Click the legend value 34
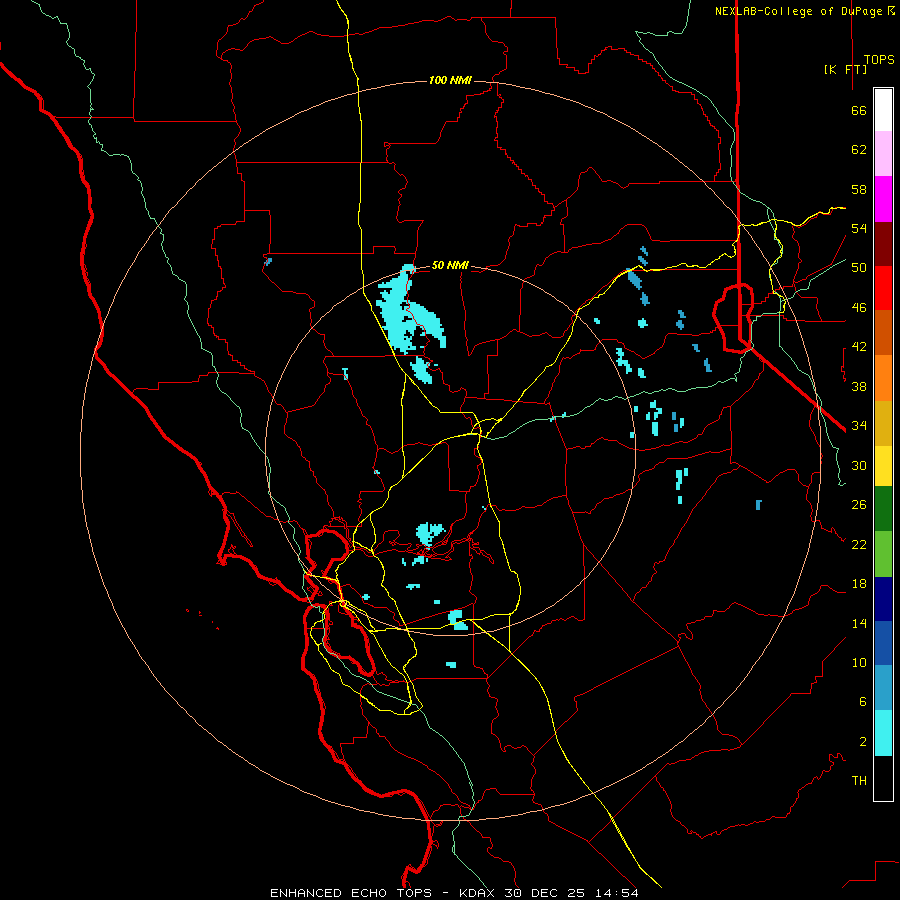900x900 pixels. point(859,426)
